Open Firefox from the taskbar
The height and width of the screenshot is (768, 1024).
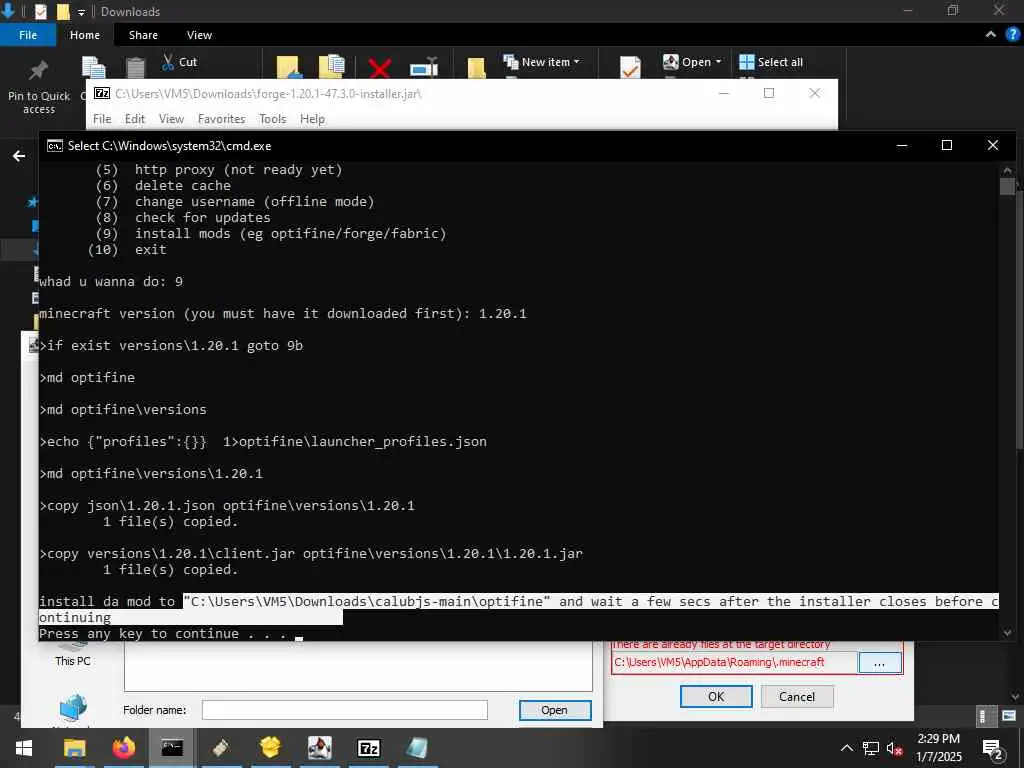tap(123, 748)
